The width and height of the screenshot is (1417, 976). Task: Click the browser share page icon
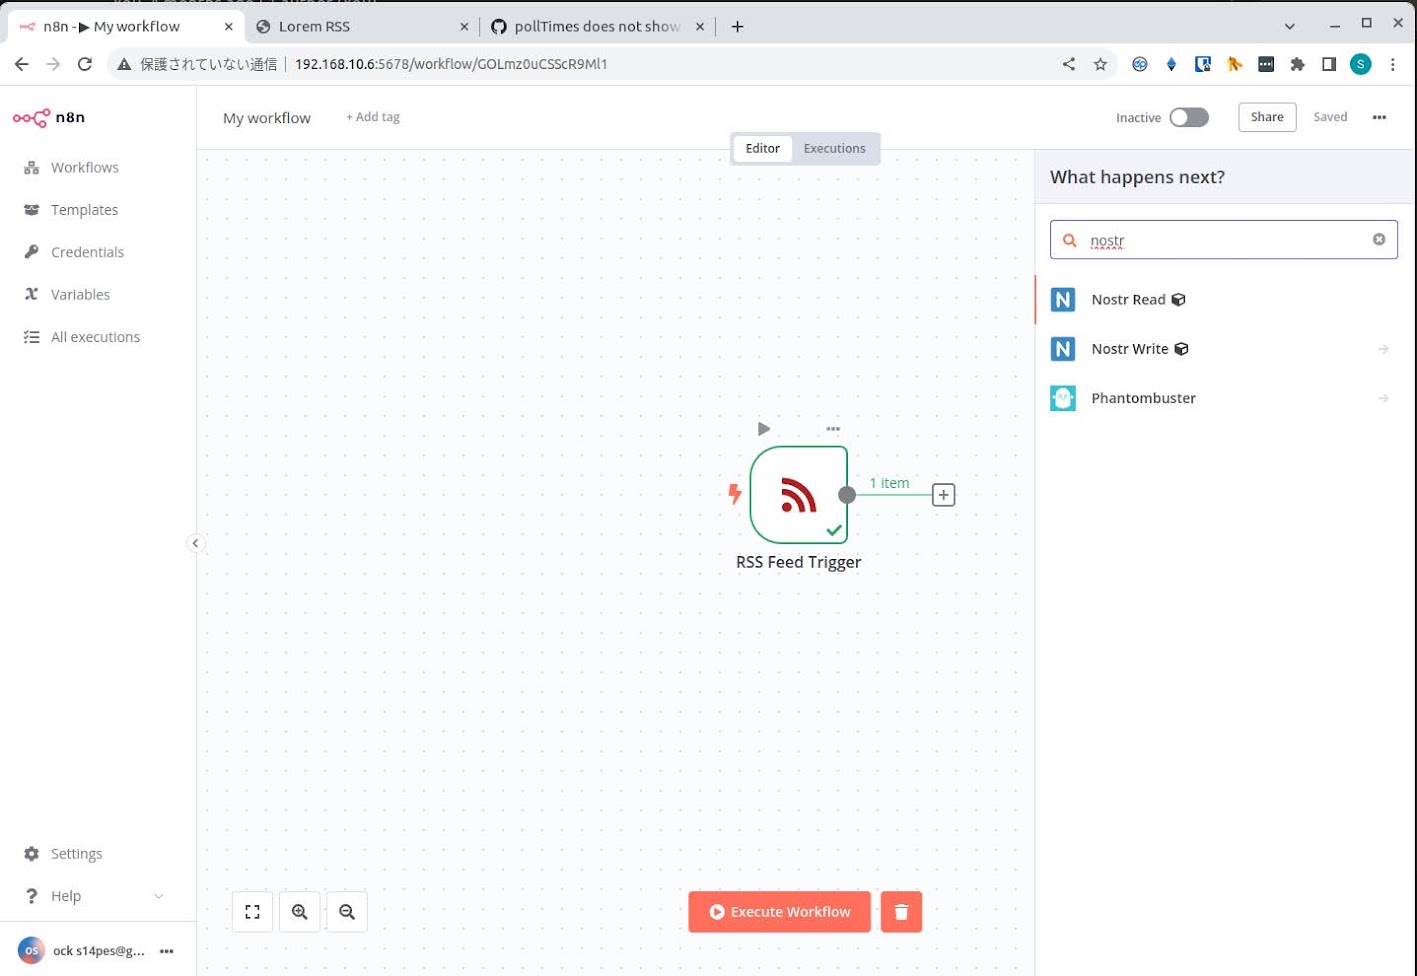pos(1069,64)
